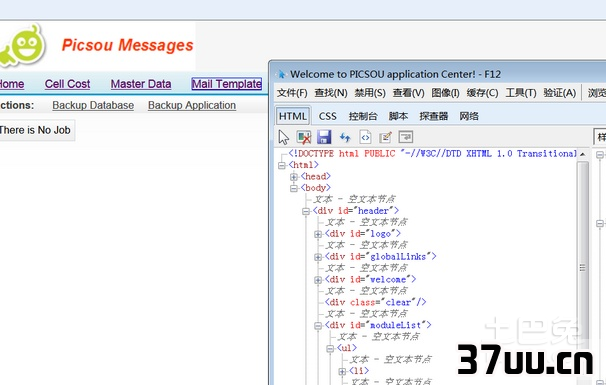Collapse the <html> node

pos(282,165)
